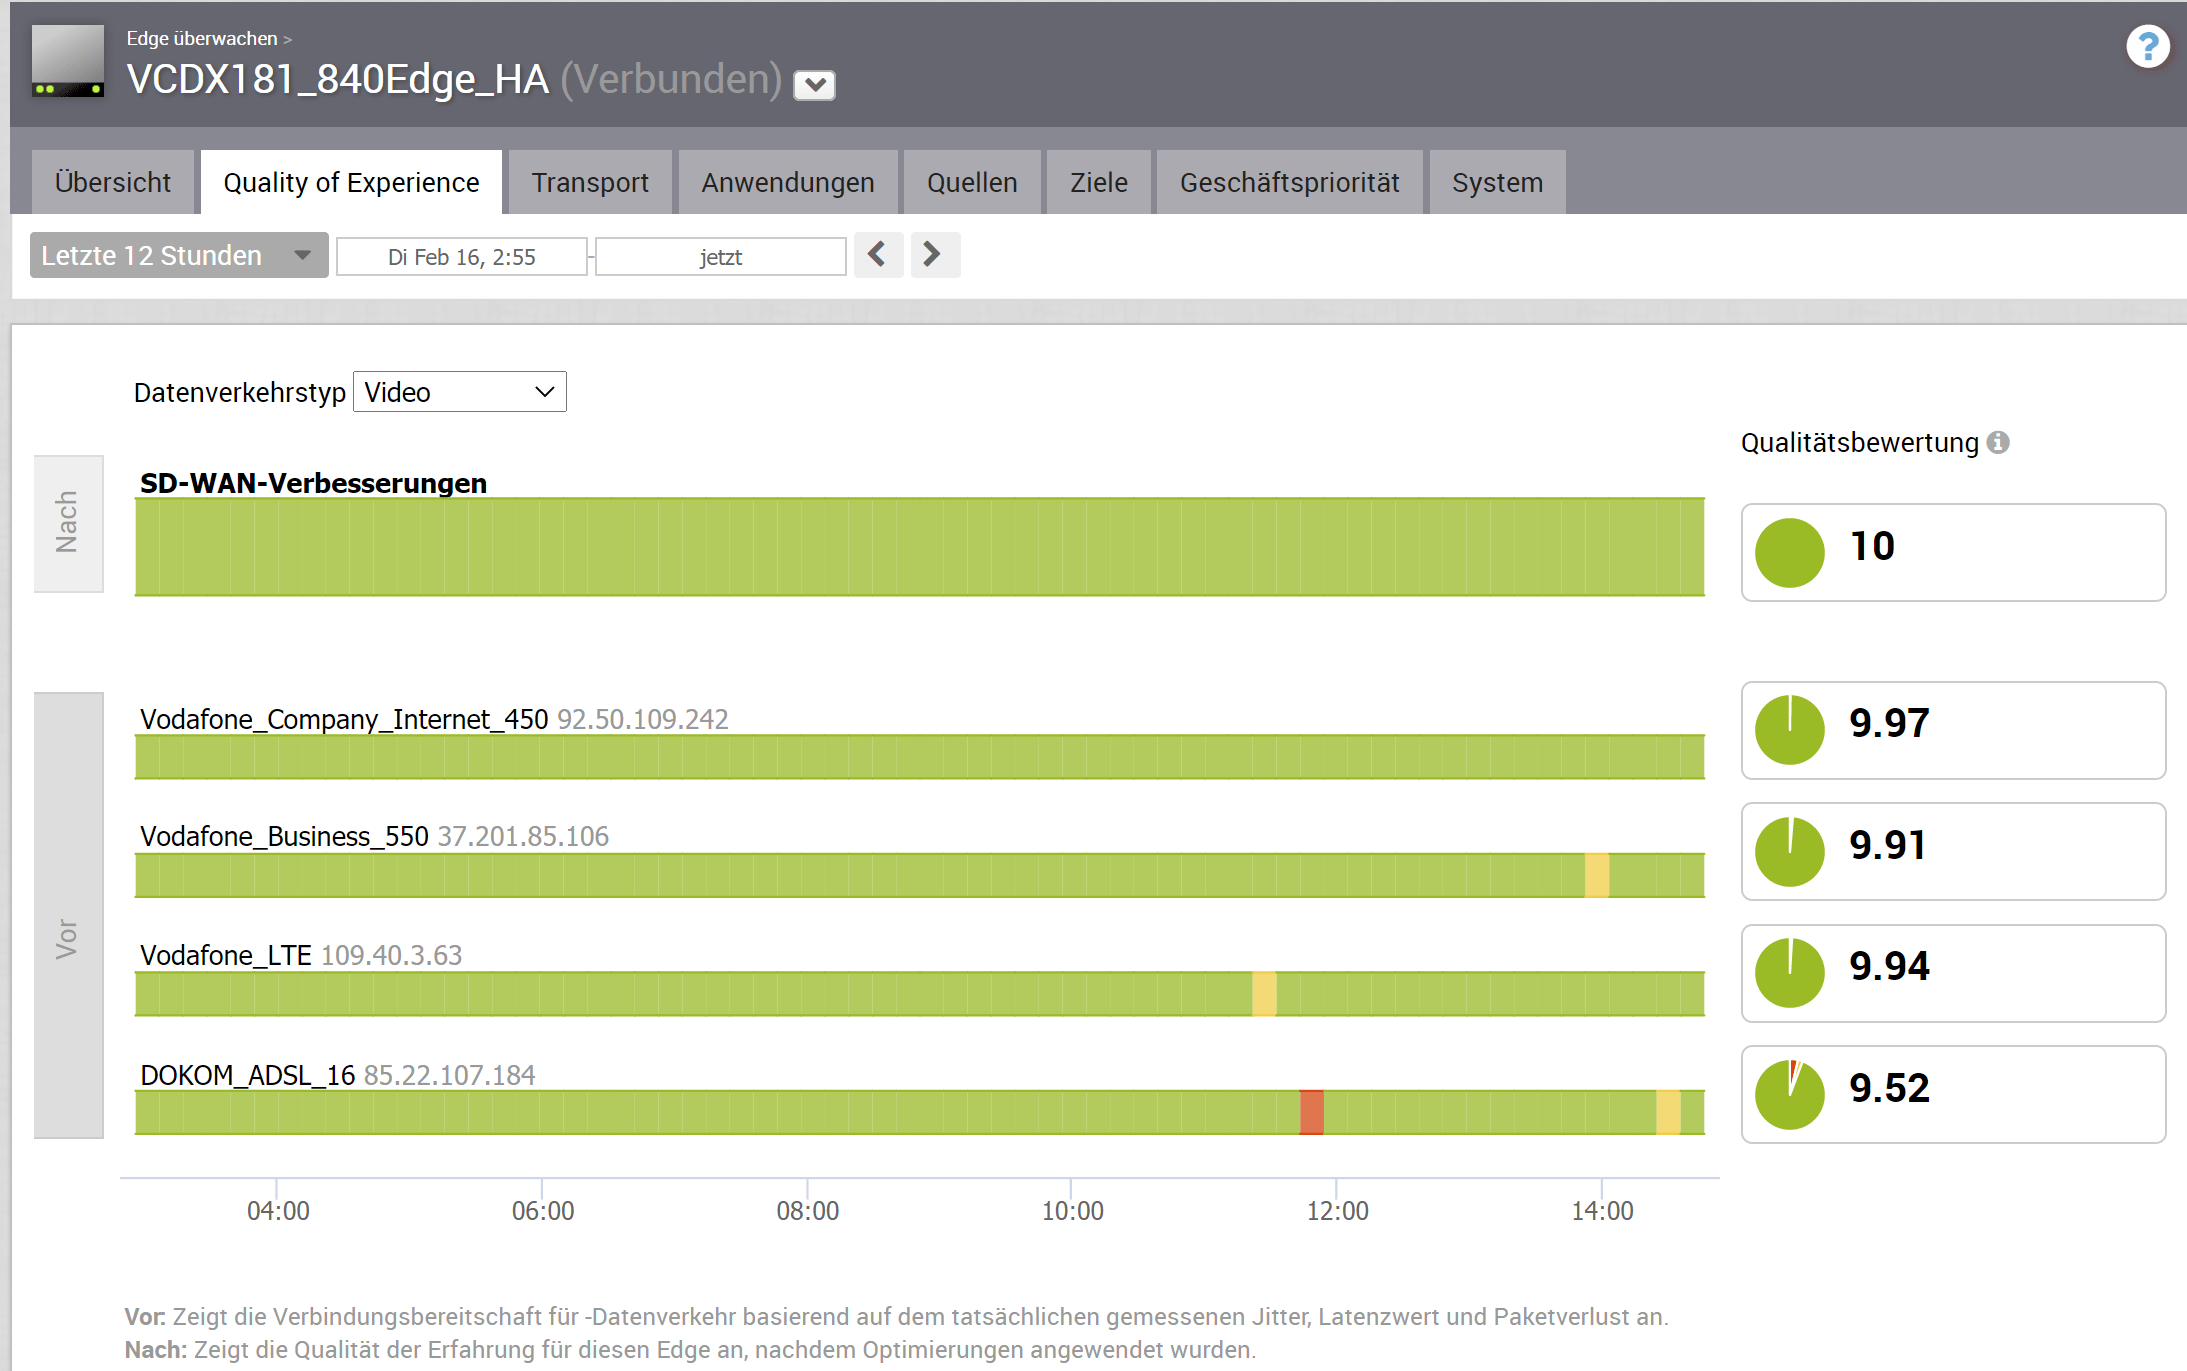Go to the next time range arrow
The height and width of the screenshot is (1371, 2187).
pyautogui.click(x=934, y=255)
